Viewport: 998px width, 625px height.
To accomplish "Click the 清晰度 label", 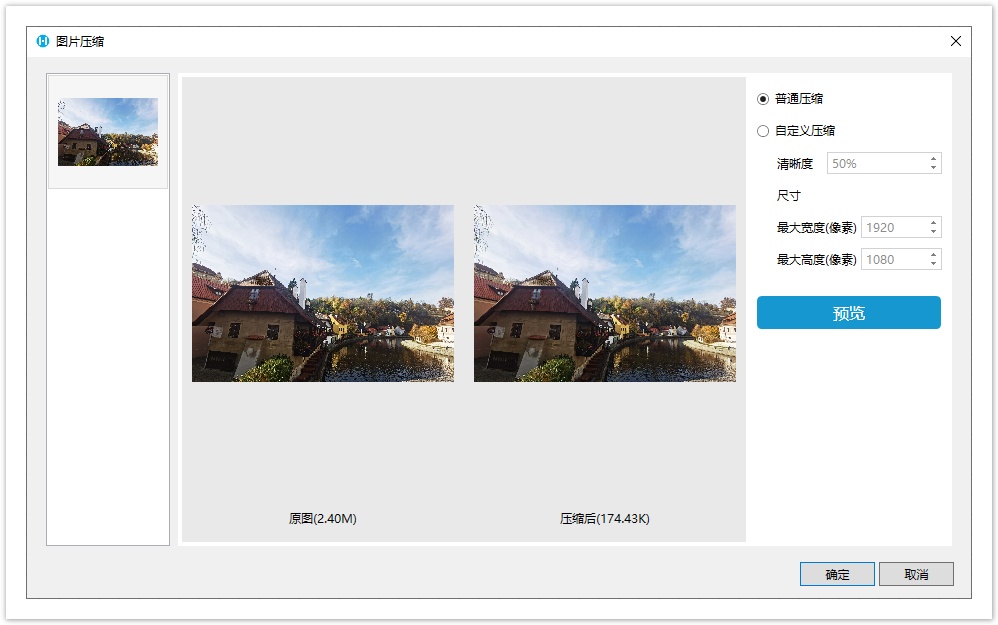I will point(794,164).
